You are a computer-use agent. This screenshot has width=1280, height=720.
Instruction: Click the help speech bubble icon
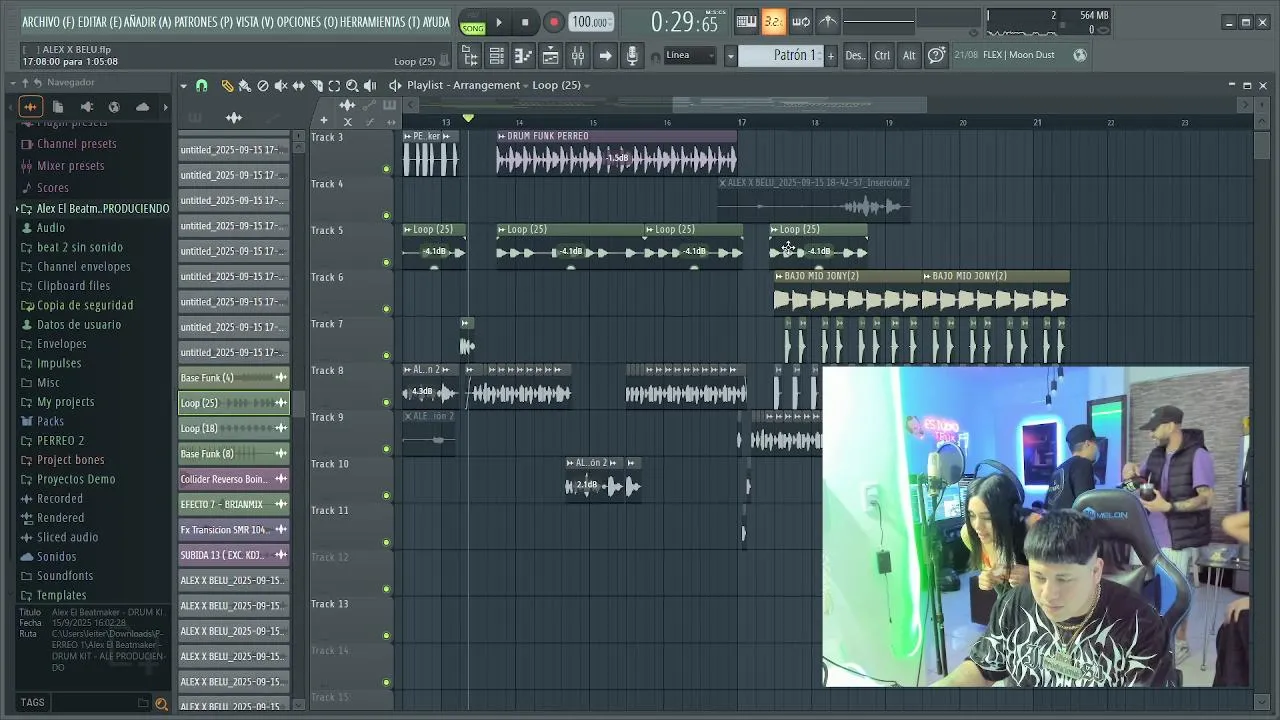(936, 56)
